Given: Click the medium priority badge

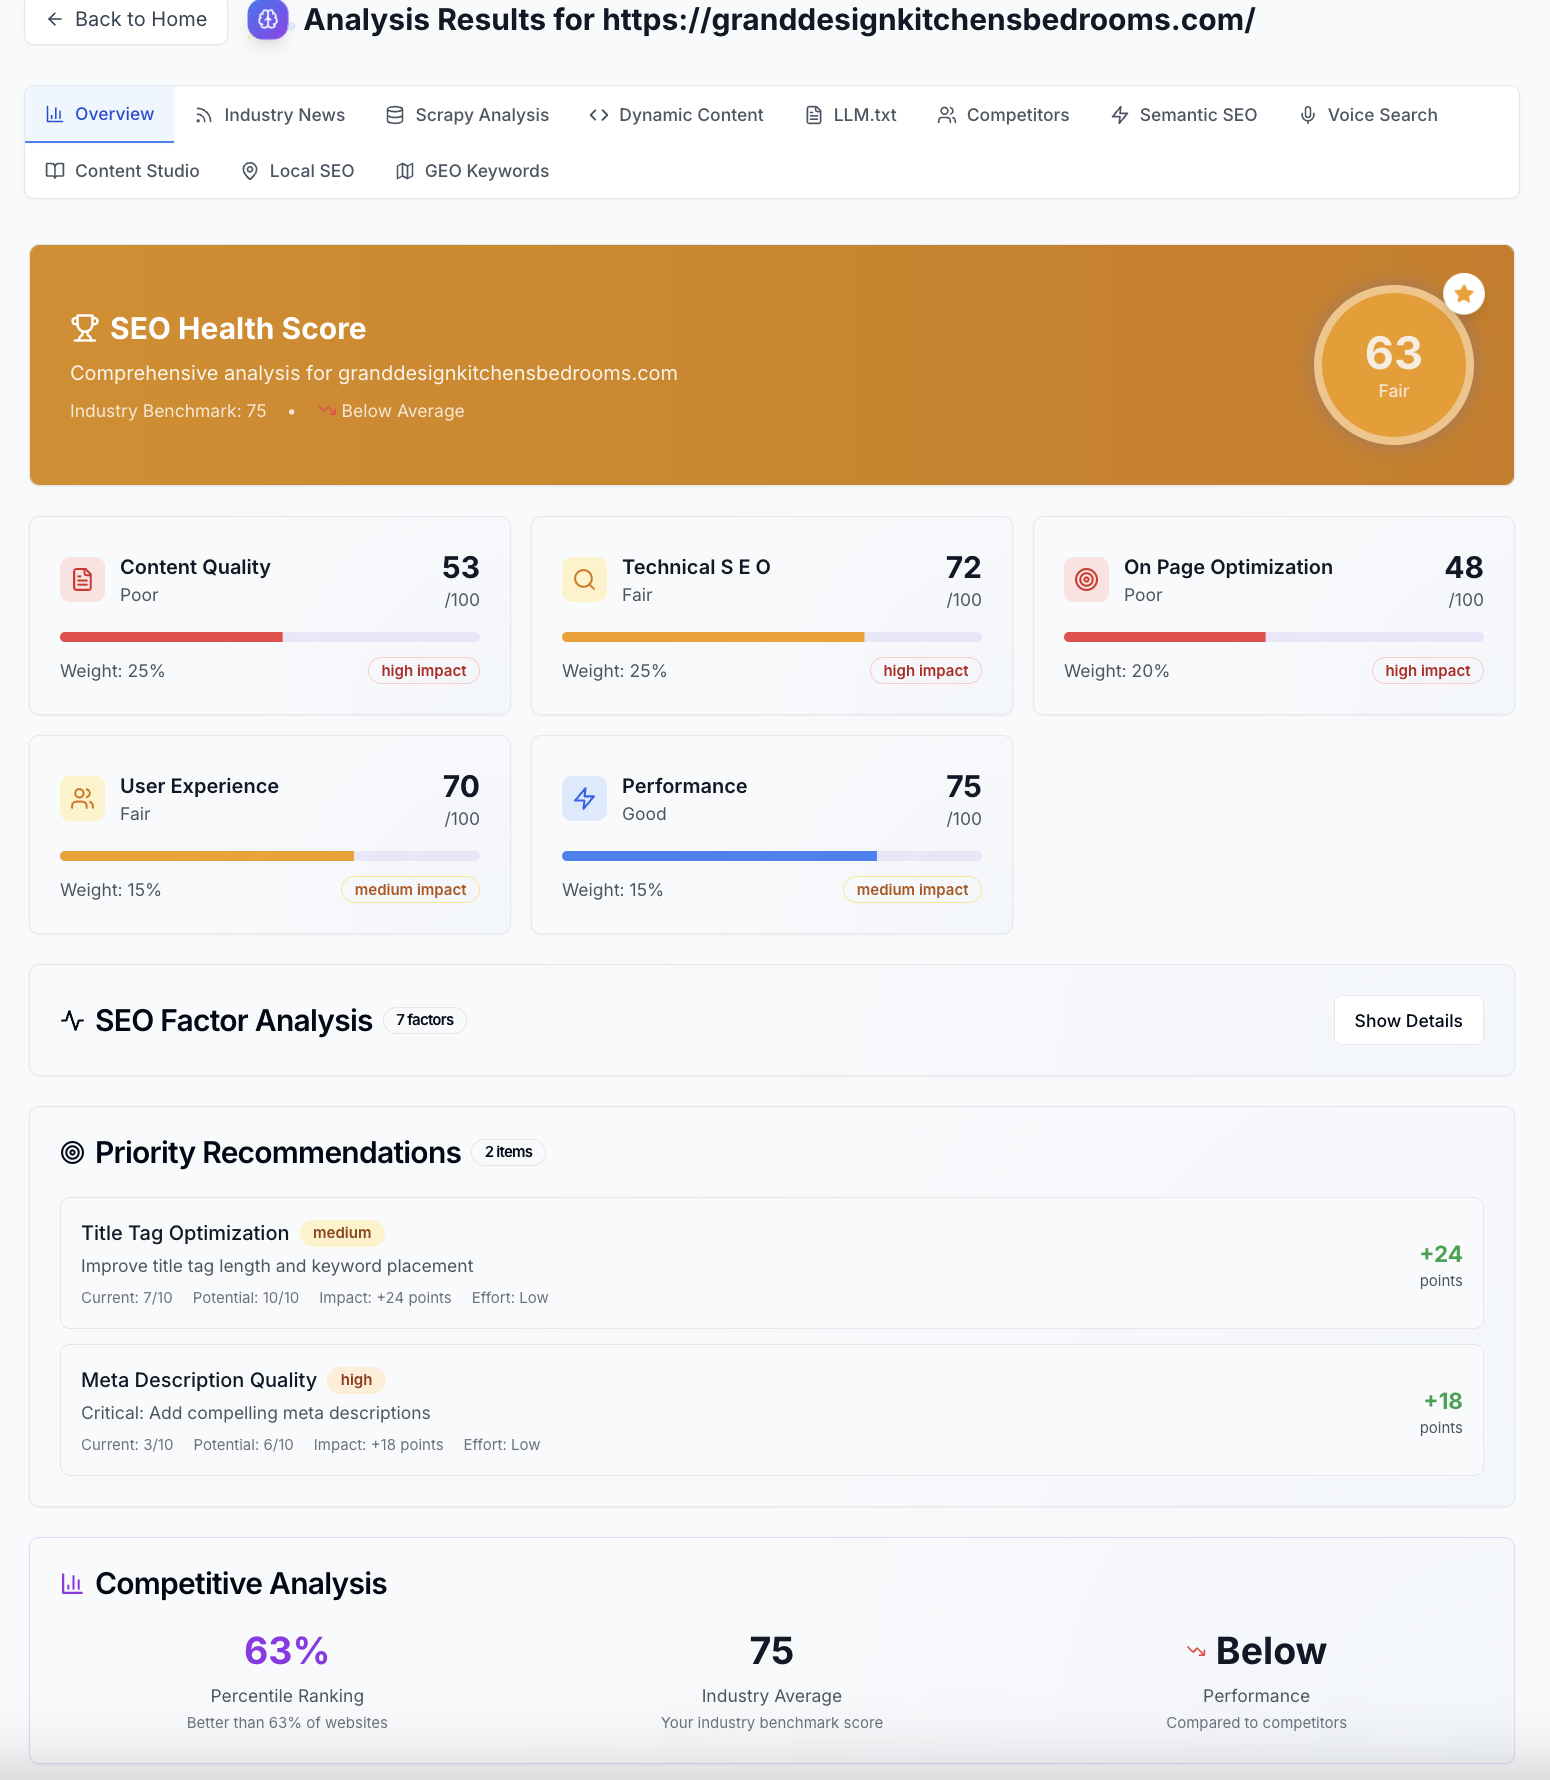Looking at the screenshot, I should (342, 1233).
